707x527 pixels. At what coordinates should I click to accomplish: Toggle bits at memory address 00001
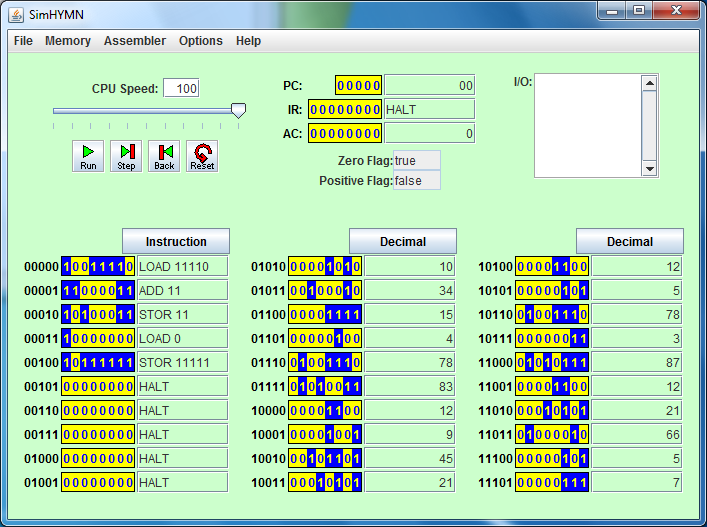98,290
